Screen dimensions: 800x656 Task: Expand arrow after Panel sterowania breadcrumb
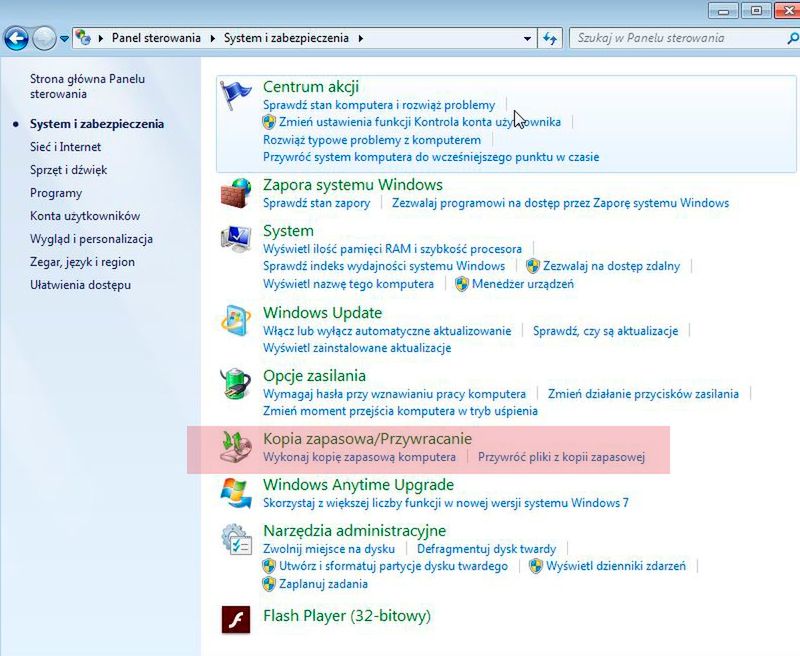pos(212,38)
